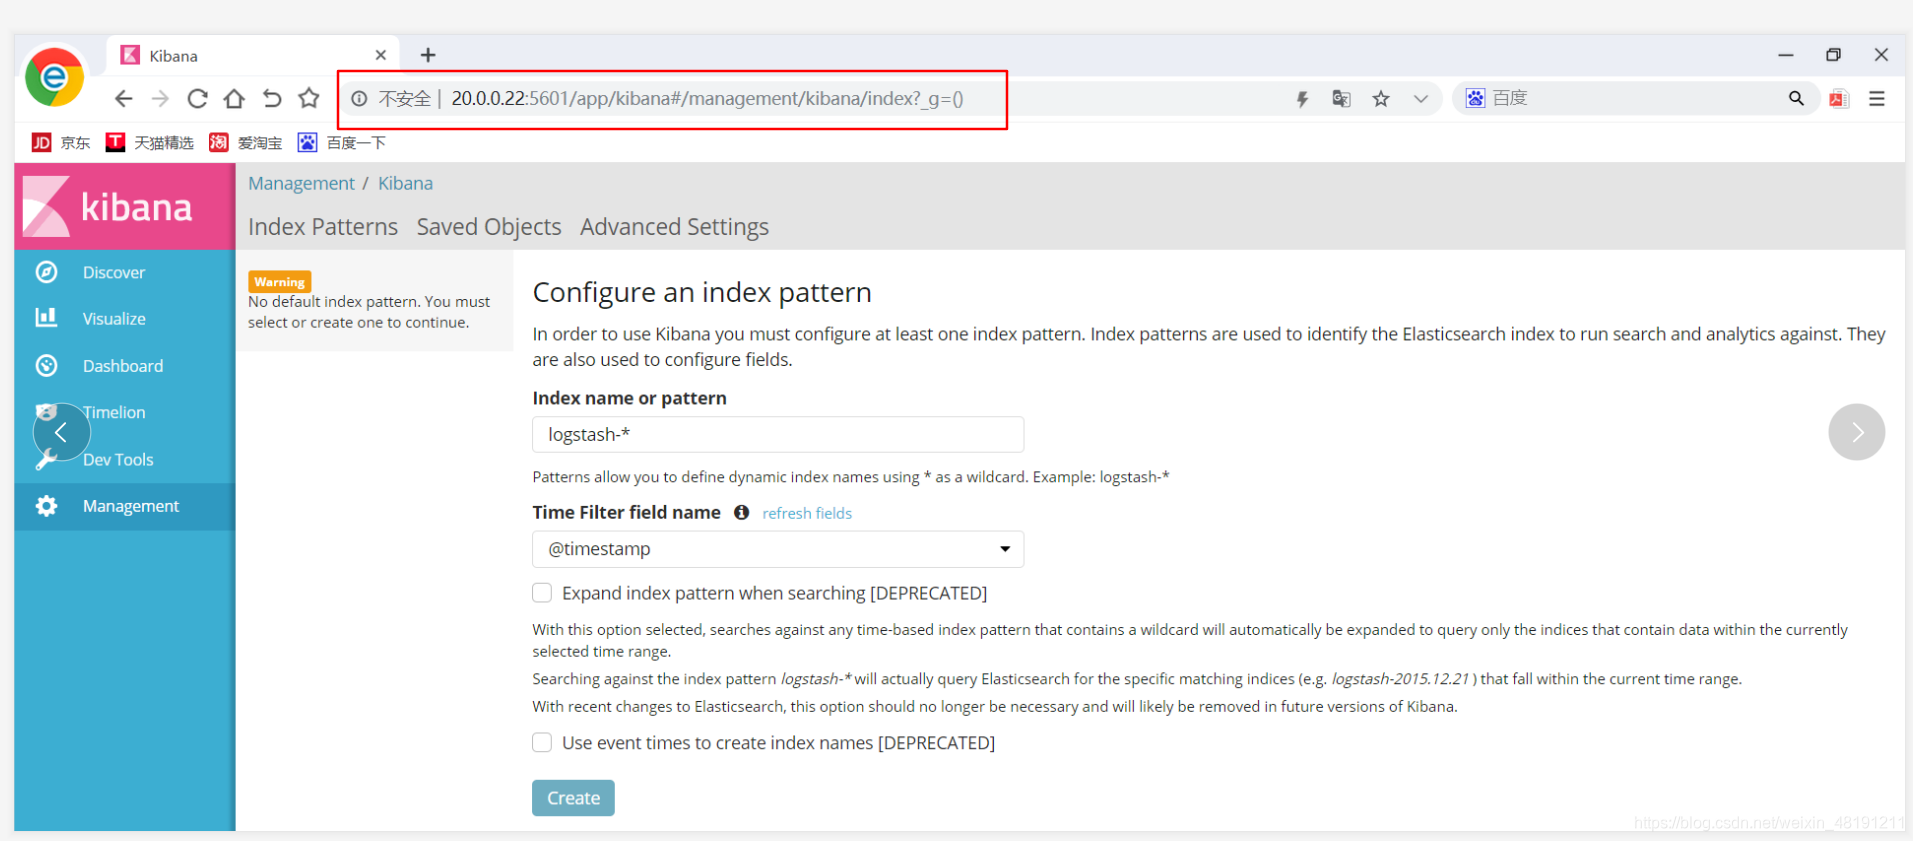The width and height of the screenshot is (1913, 841).
Task: Reload the page with refresh icon
Action: pyautogui.click(x=198, y=98)
